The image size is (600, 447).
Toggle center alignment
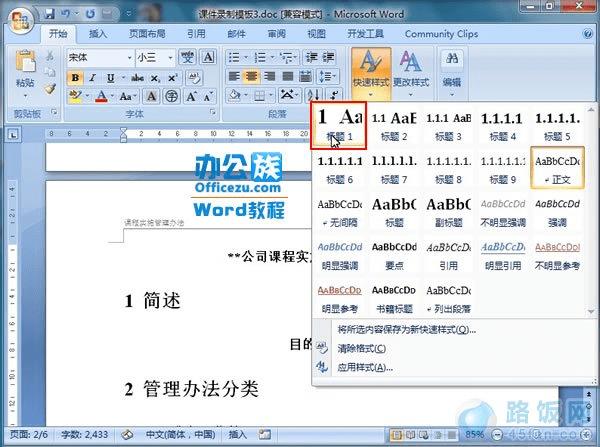pos(251,76)
